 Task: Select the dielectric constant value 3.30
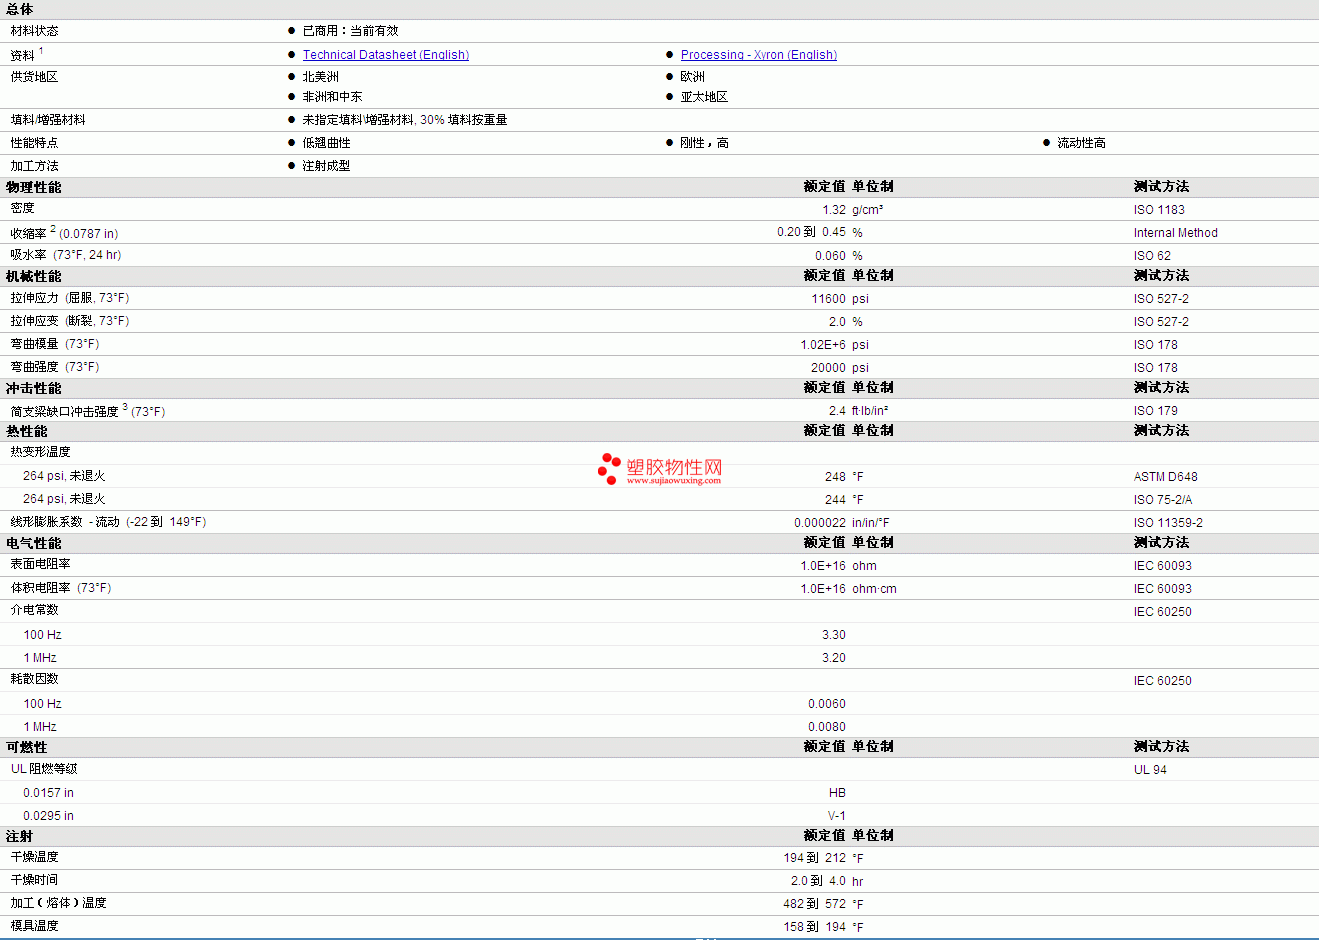[834, 635]
